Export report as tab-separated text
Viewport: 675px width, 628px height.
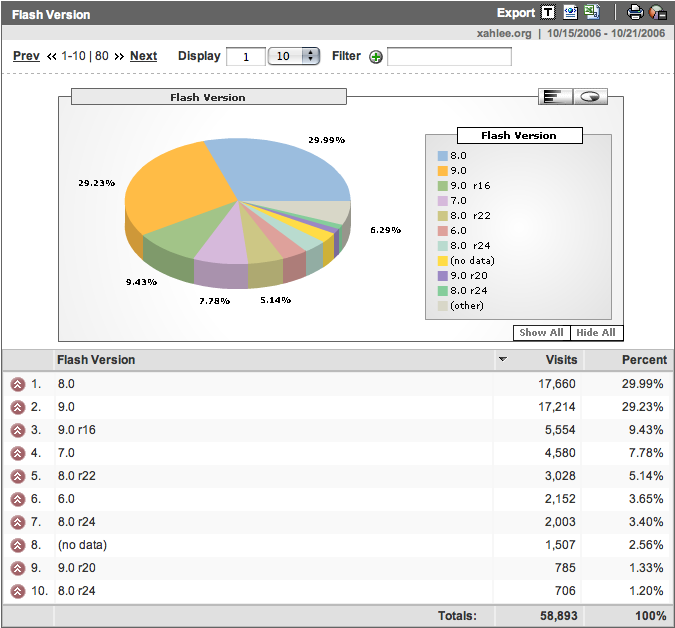548,13
